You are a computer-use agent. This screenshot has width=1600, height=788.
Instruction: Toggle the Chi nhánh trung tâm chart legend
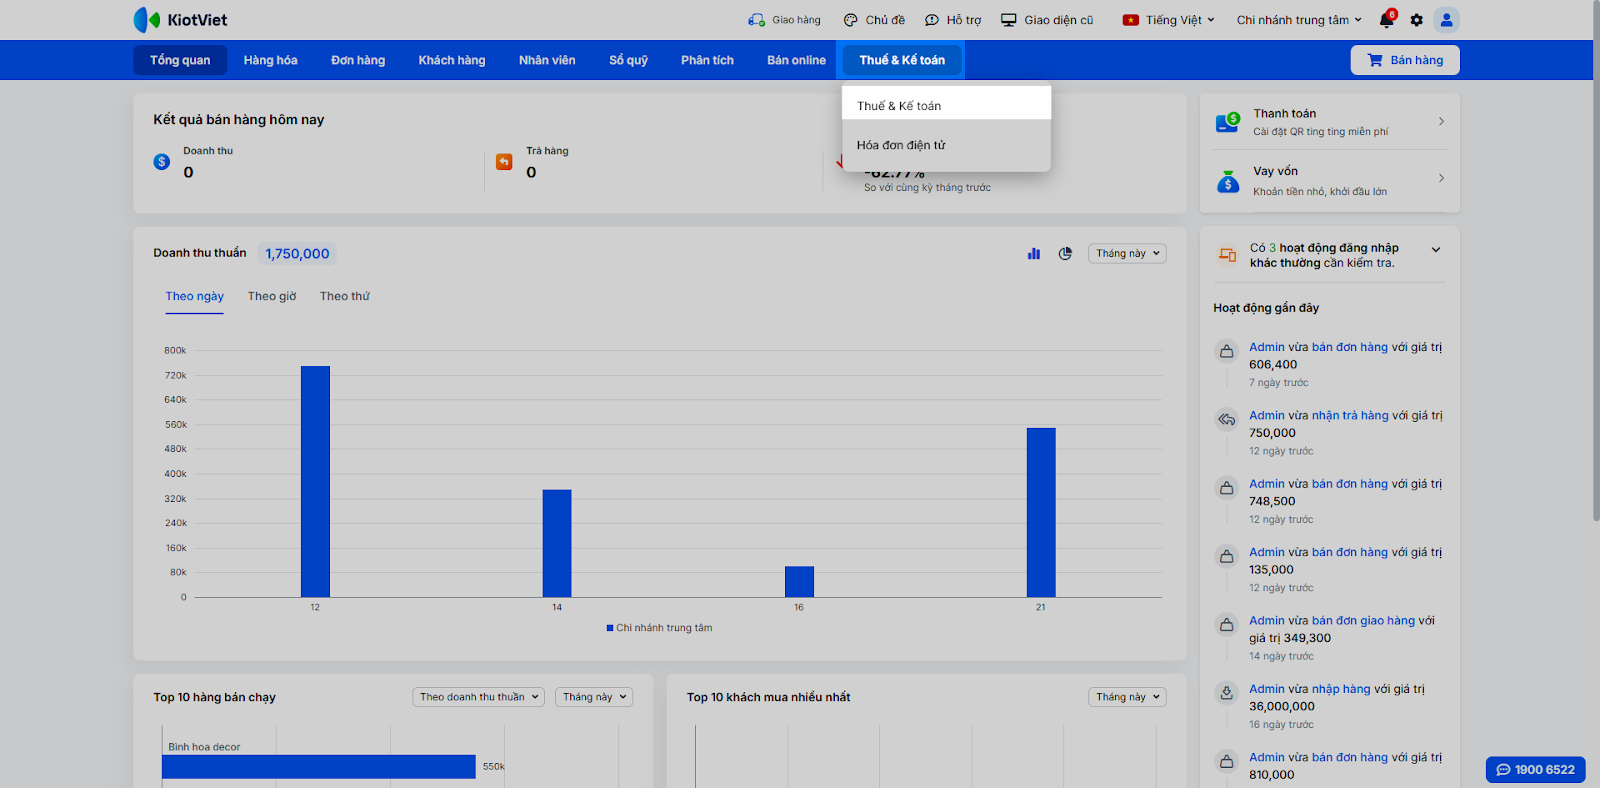tap(660, 628)
